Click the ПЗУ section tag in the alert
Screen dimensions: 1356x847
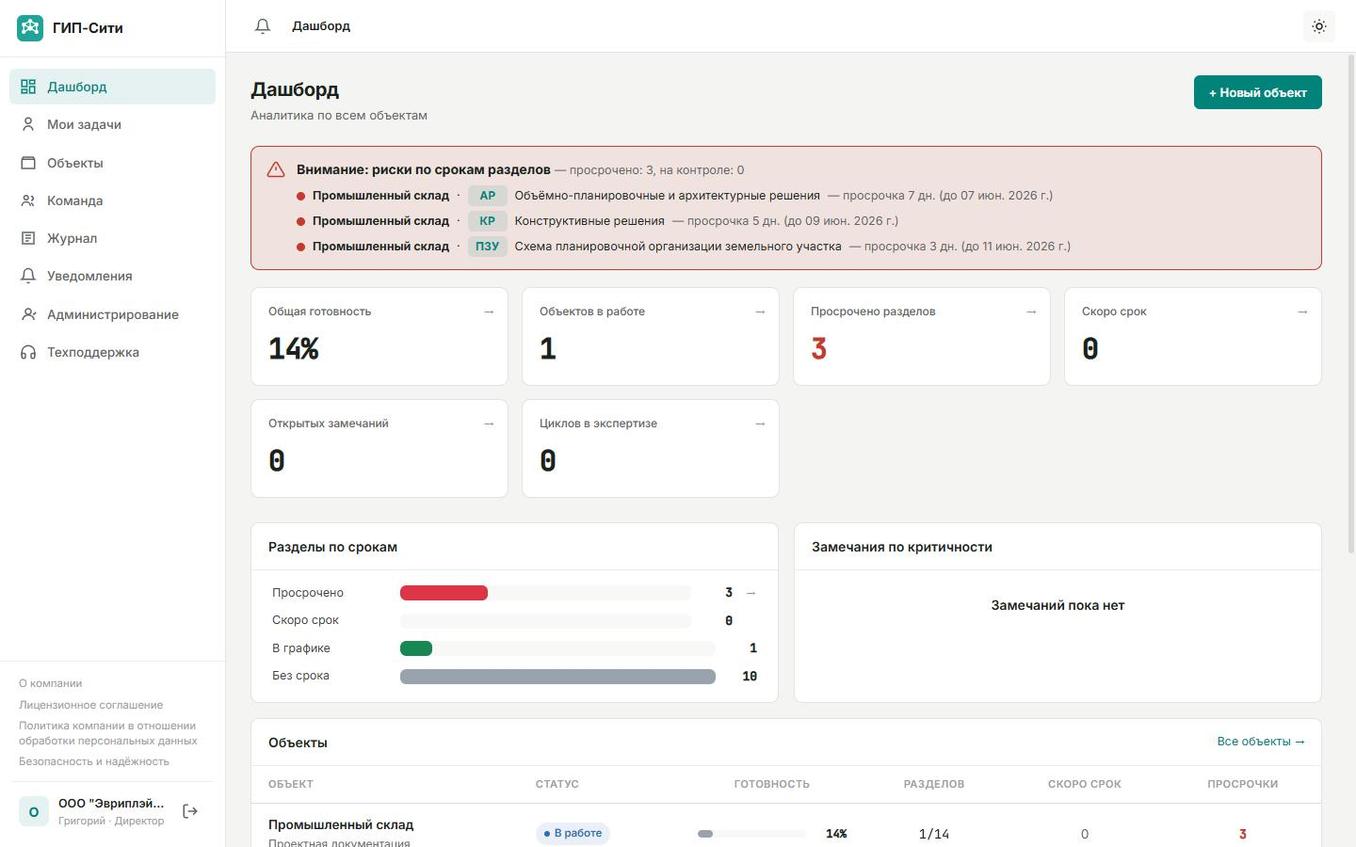(x=487, y=246)
